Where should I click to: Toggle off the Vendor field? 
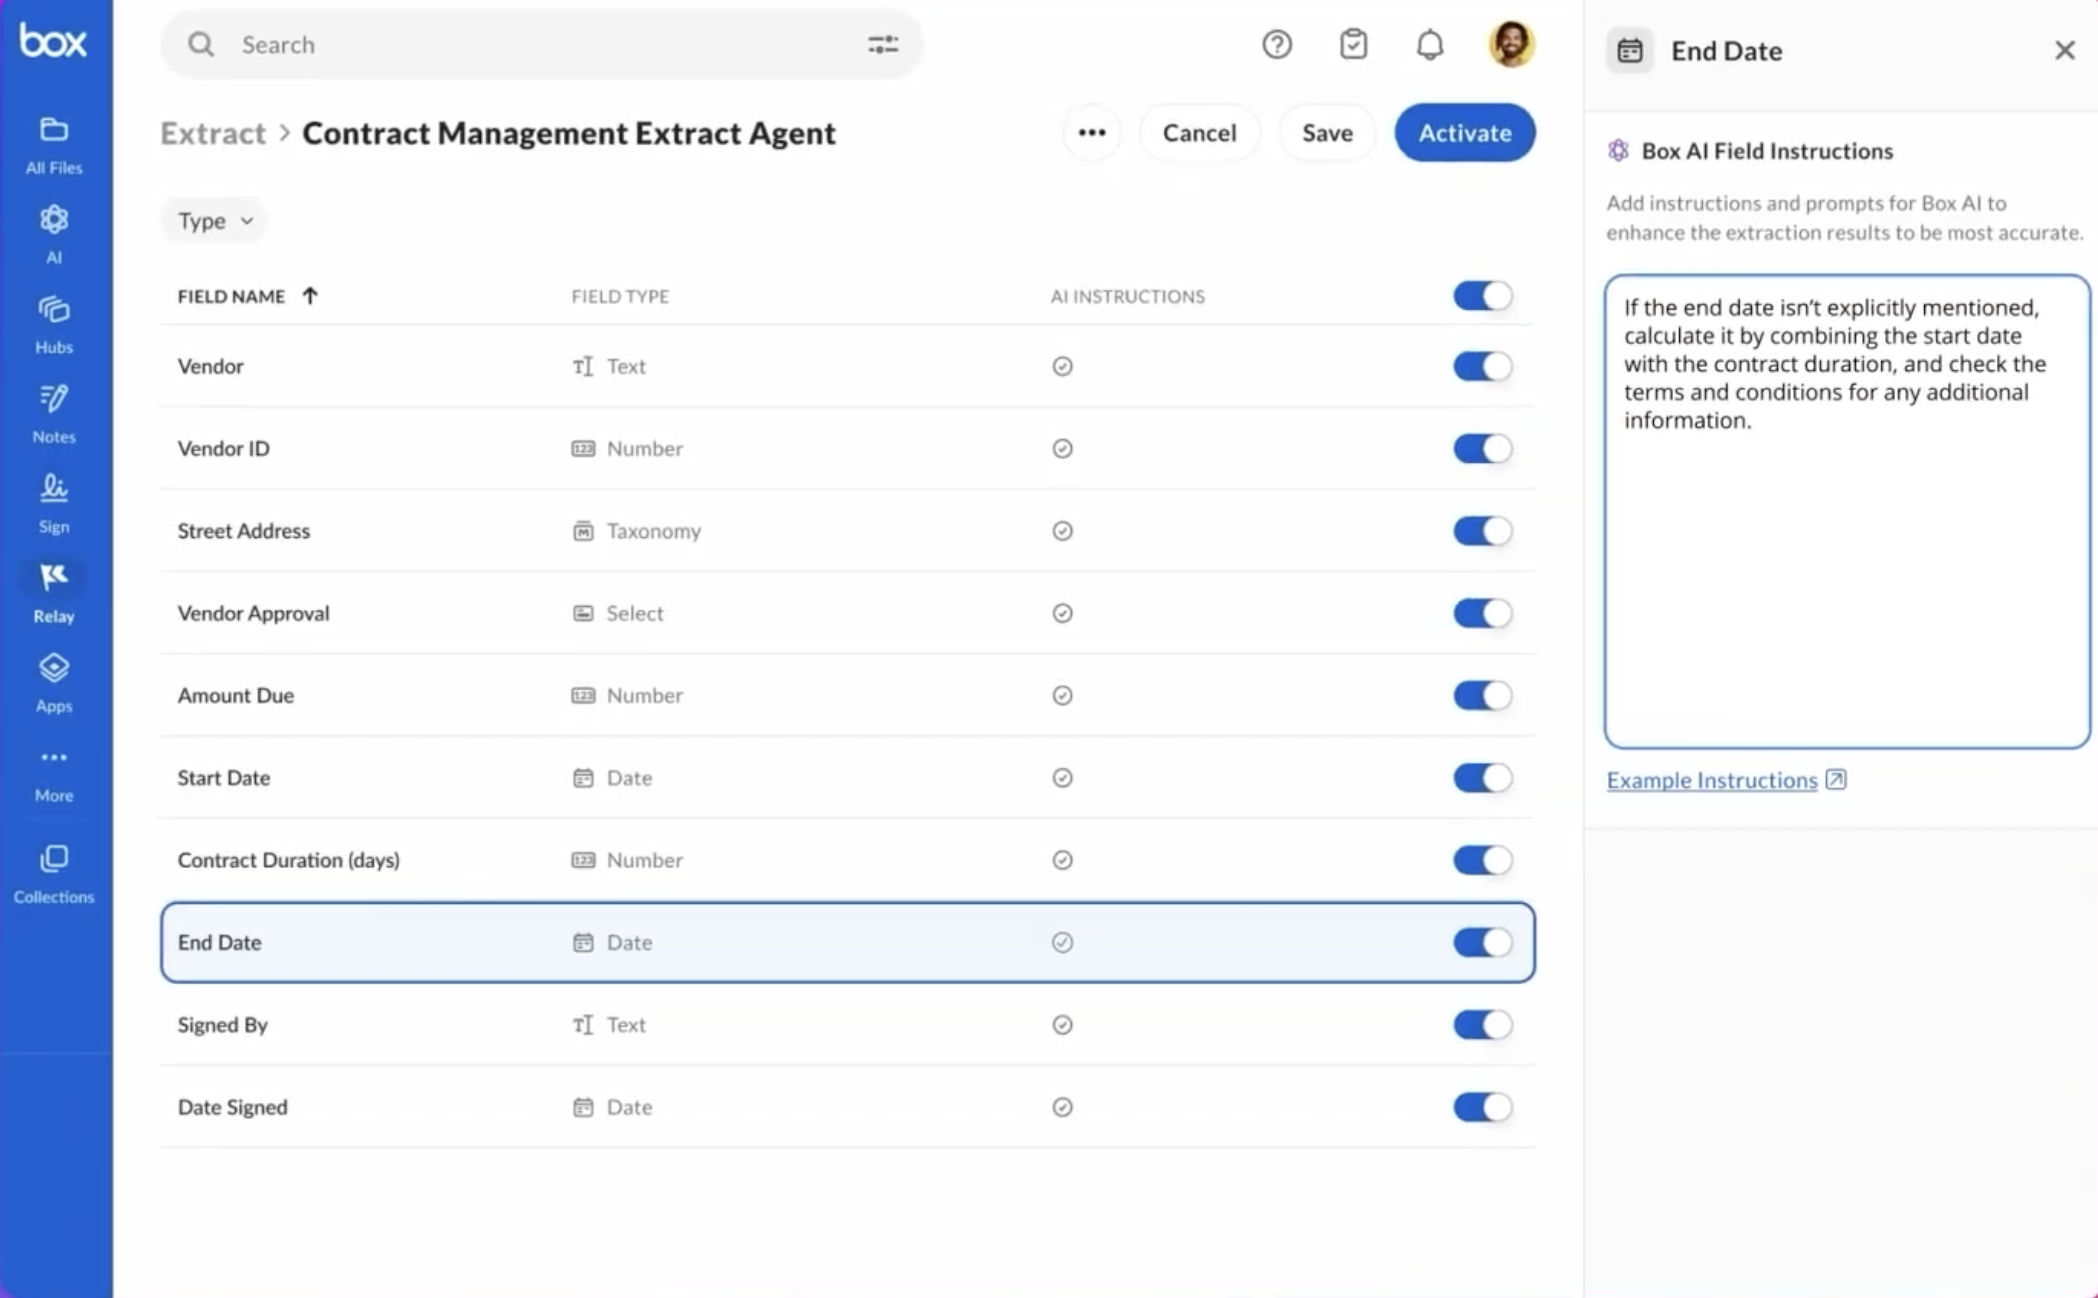point(1482,366)
